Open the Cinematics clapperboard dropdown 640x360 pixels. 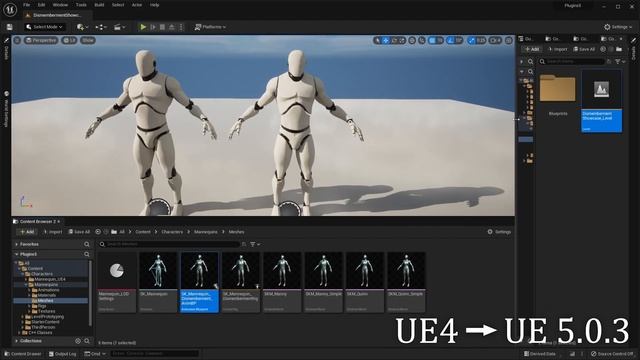pyautogui.click(x=119, y=27)
